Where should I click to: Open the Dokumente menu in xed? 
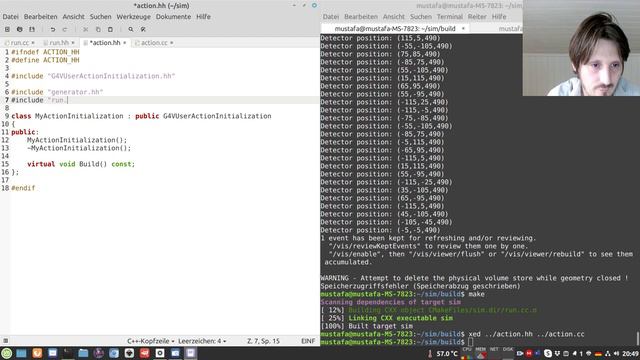[173, 17]
